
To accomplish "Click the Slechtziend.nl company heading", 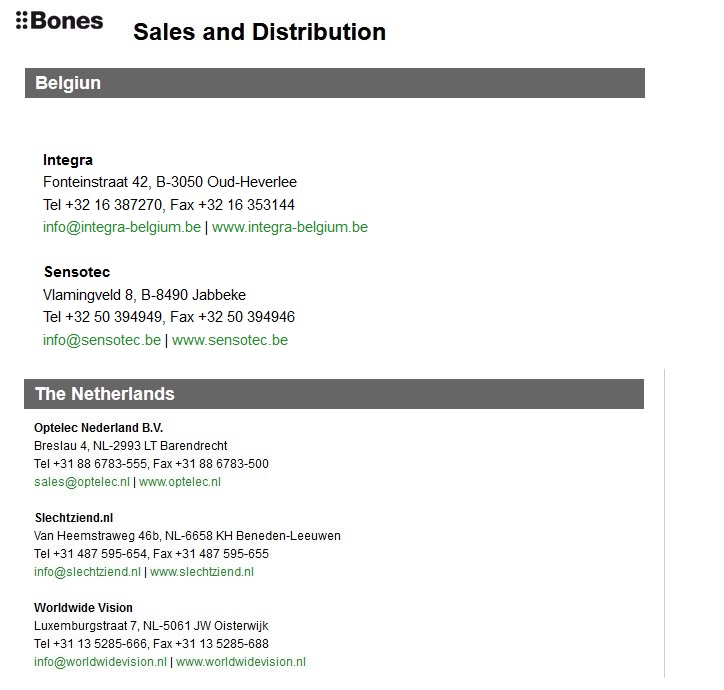I will pyautogui.click(x=74, y=518).
